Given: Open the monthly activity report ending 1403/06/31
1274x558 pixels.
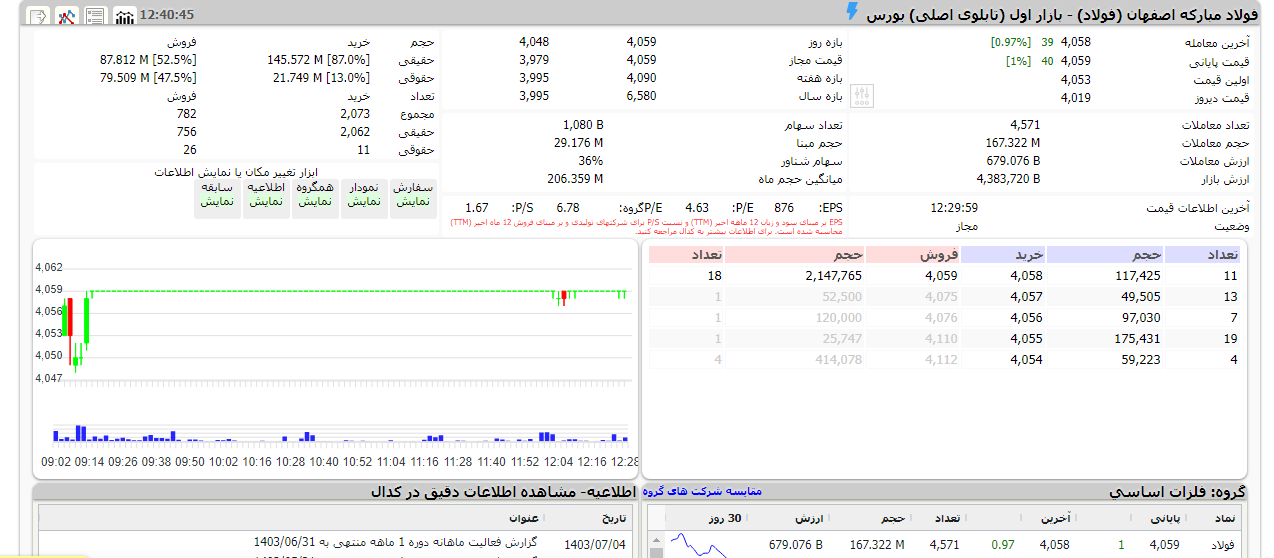Looking at the screenshot, I should 395,542.
